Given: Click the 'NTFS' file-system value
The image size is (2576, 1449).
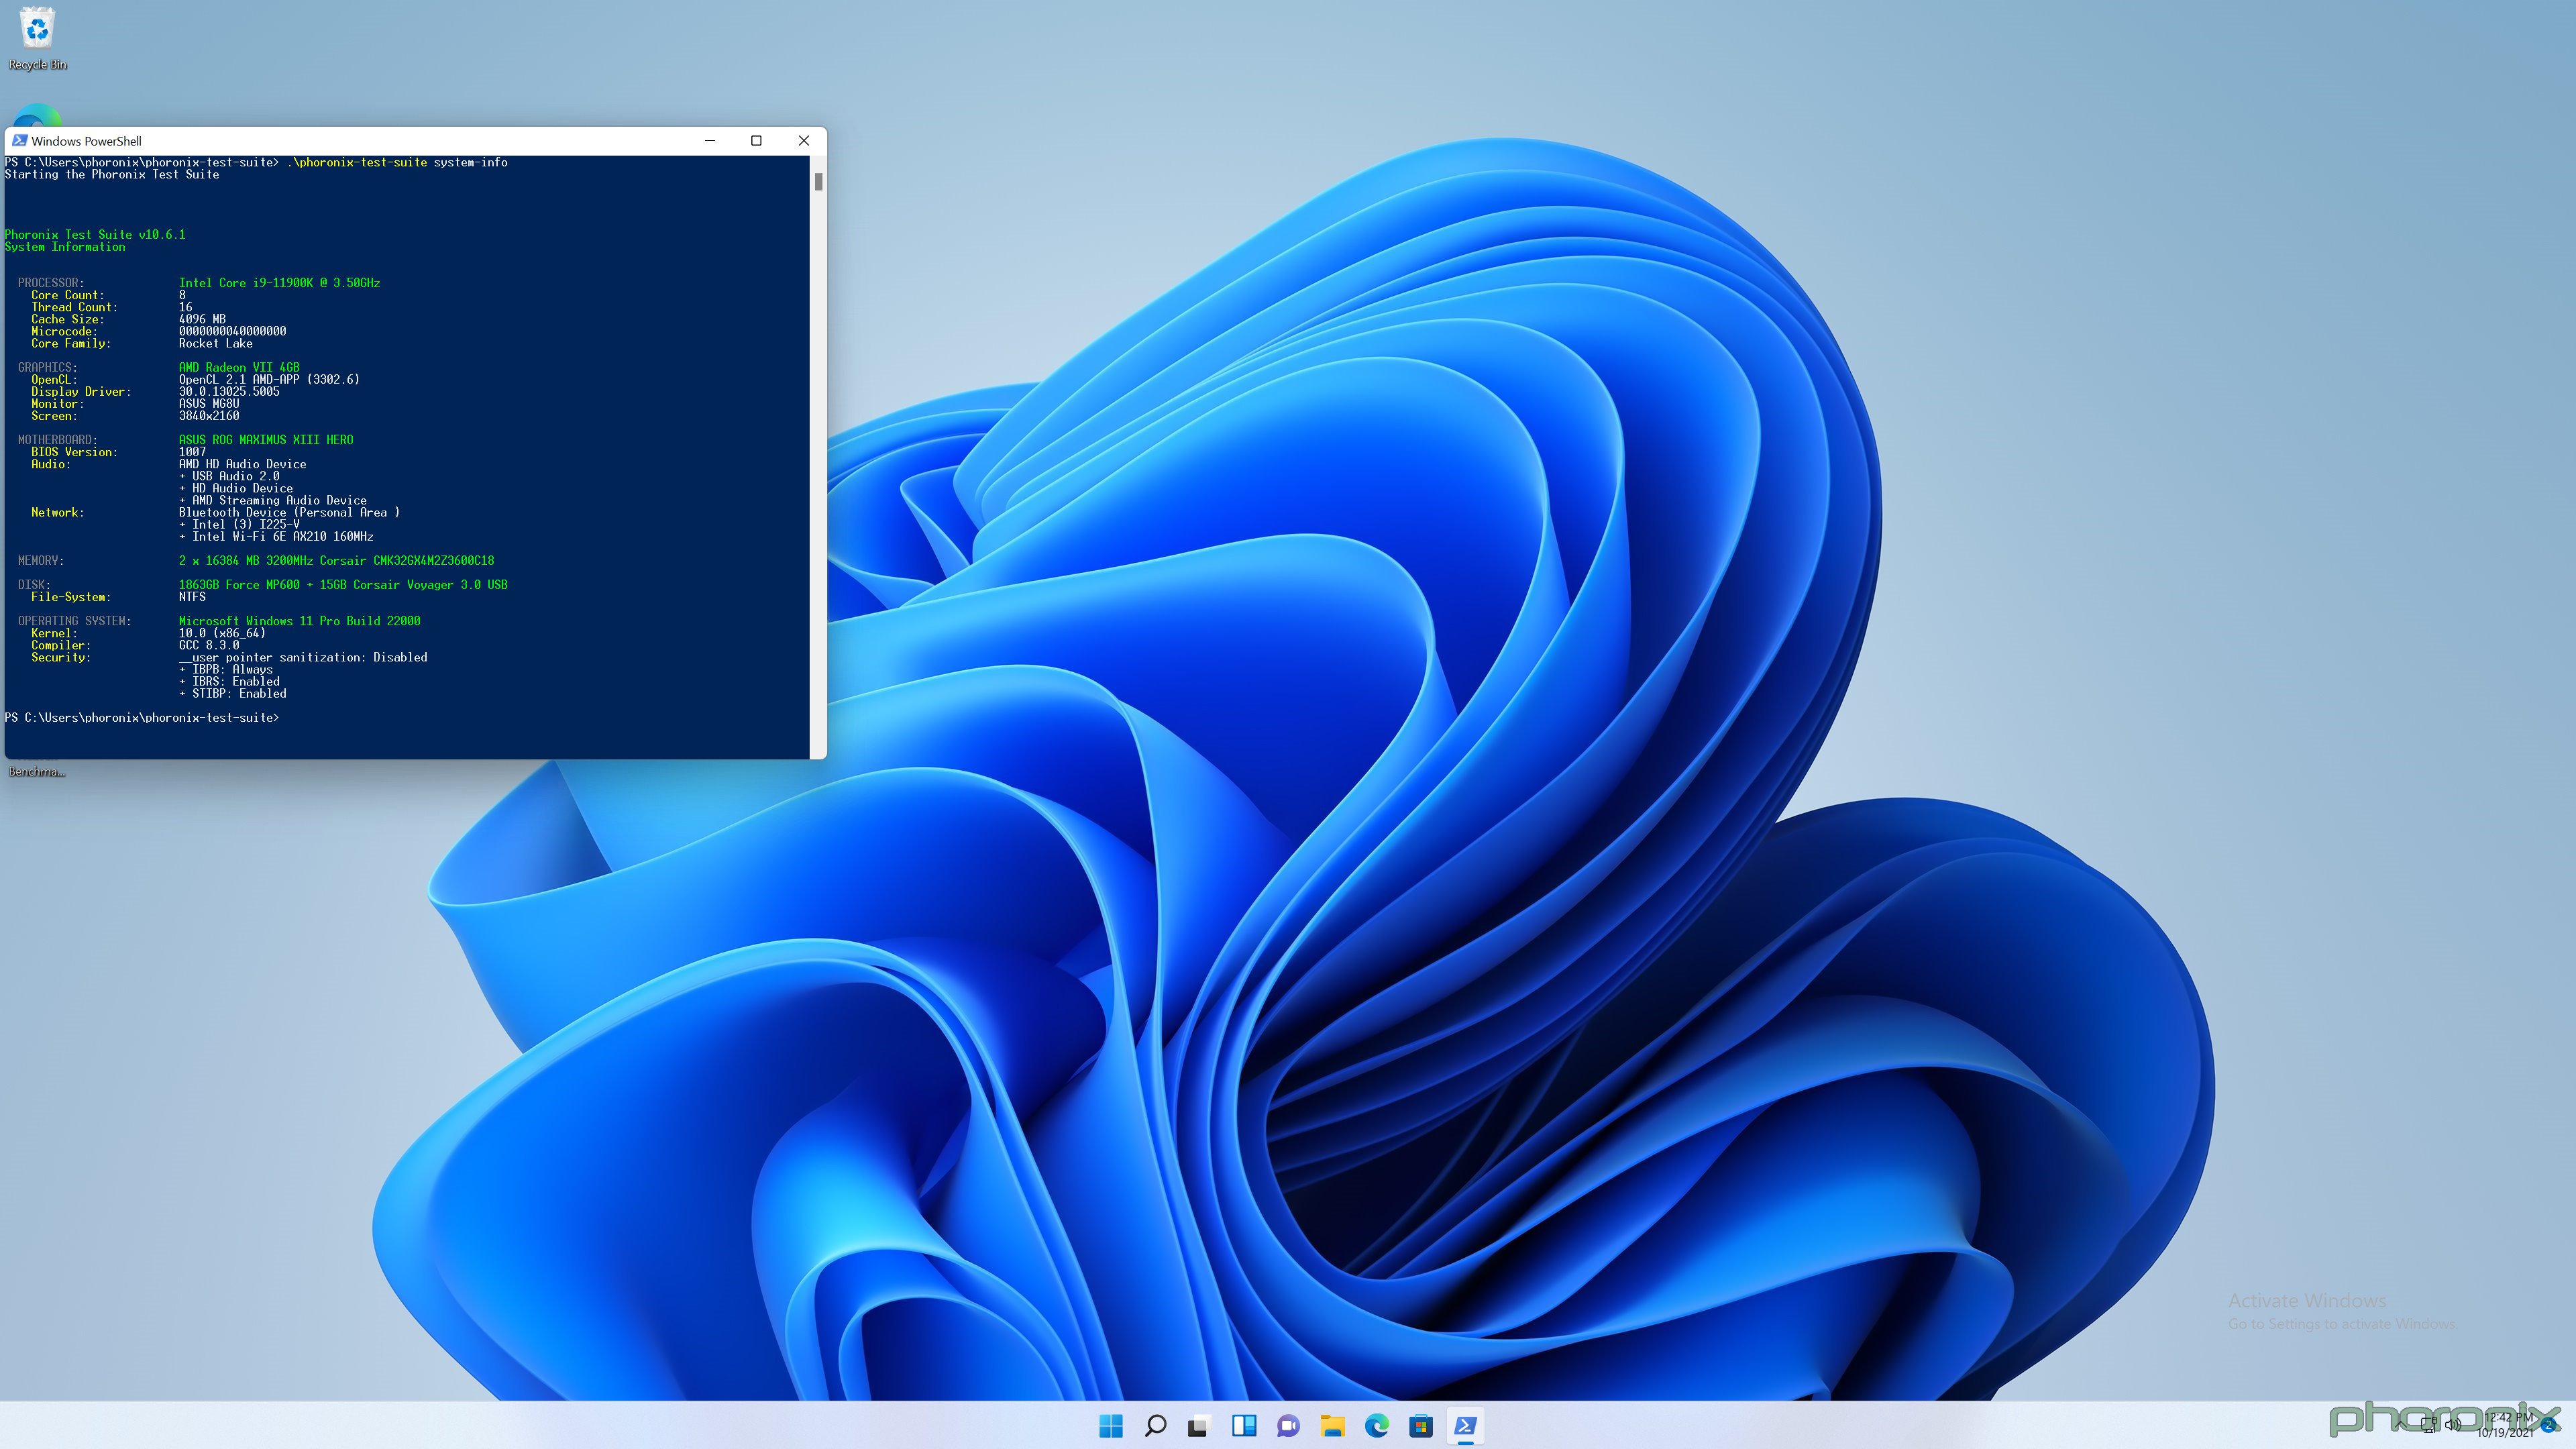Looking at the screenshot, I should (192, 597).
